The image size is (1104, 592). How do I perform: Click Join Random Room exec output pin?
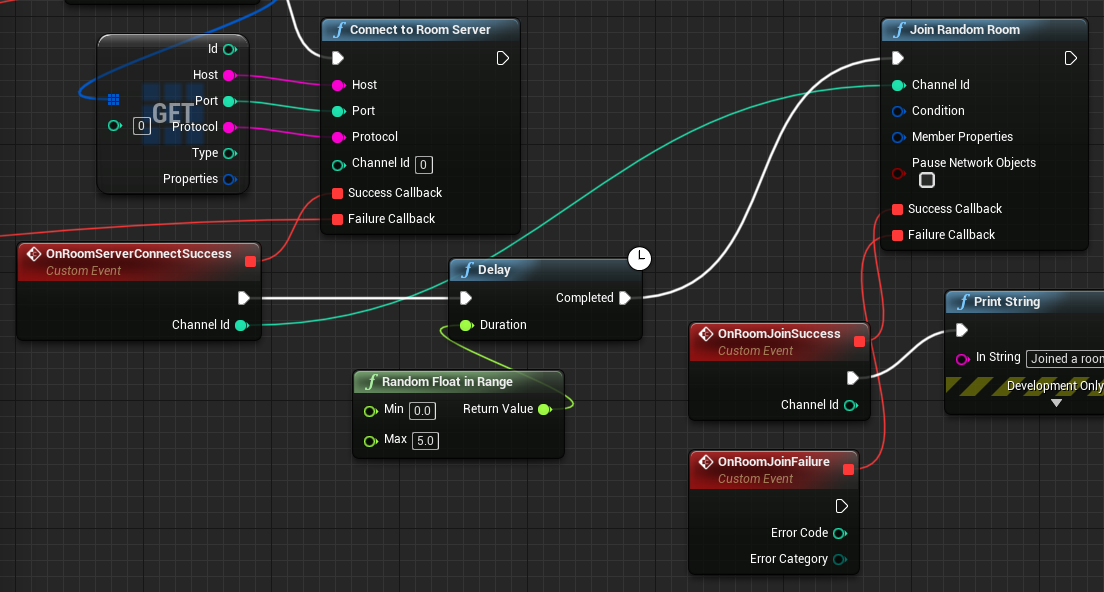coord(1070,58)
